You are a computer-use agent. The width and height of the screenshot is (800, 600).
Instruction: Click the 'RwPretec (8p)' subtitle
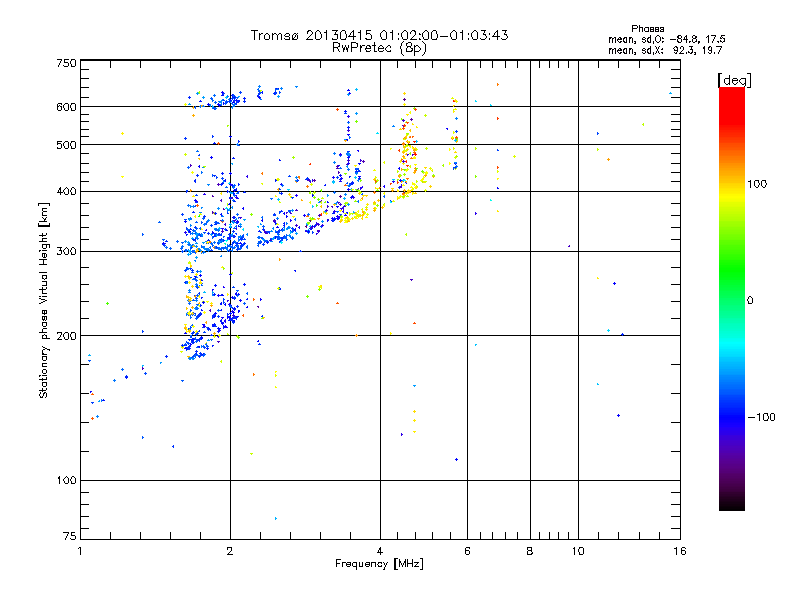tap(379, 48)
